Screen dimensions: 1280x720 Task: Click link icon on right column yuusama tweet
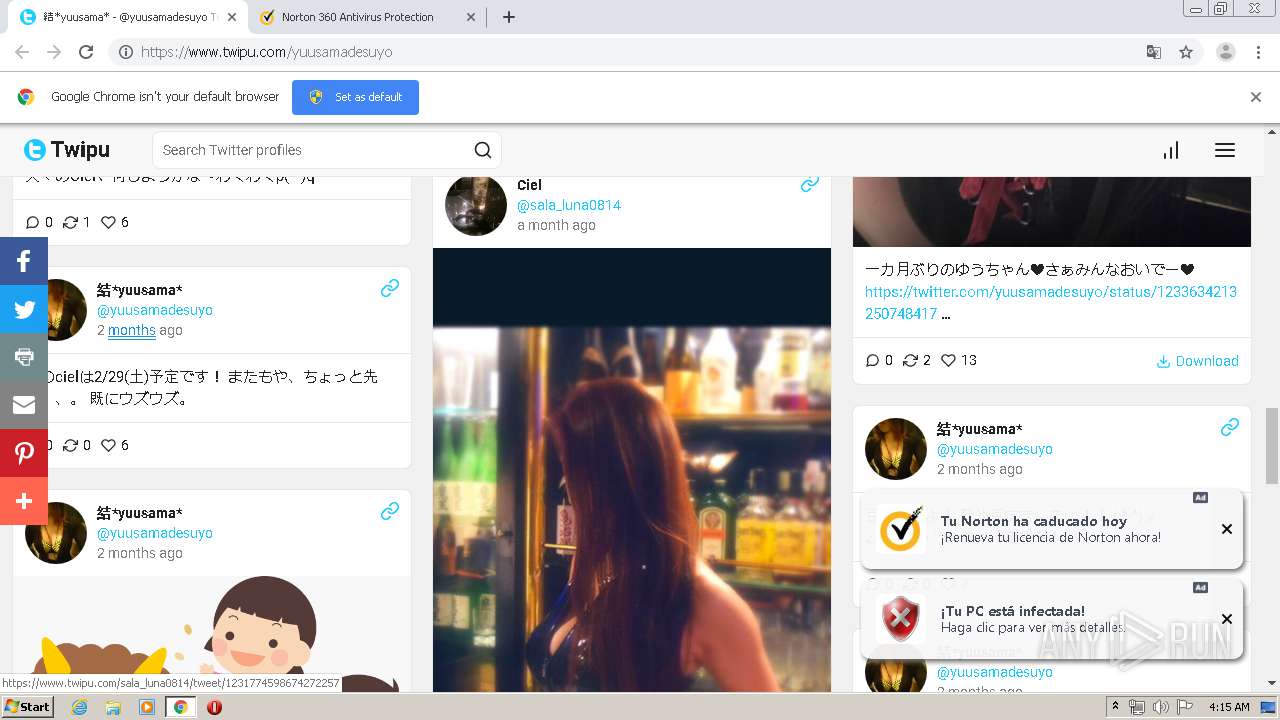[1230, 427]
